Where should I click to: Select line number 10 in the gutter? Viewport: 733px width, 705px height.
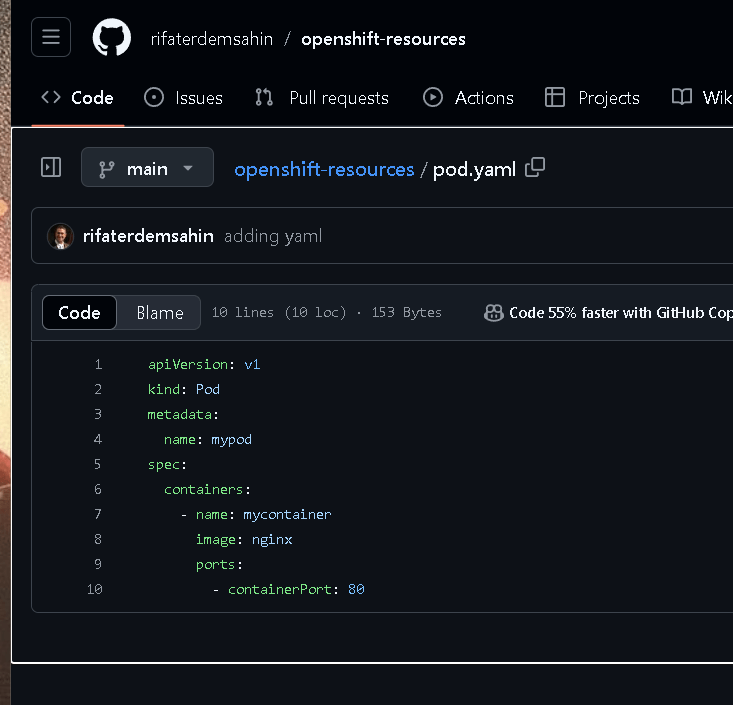[x=94, y=589]
